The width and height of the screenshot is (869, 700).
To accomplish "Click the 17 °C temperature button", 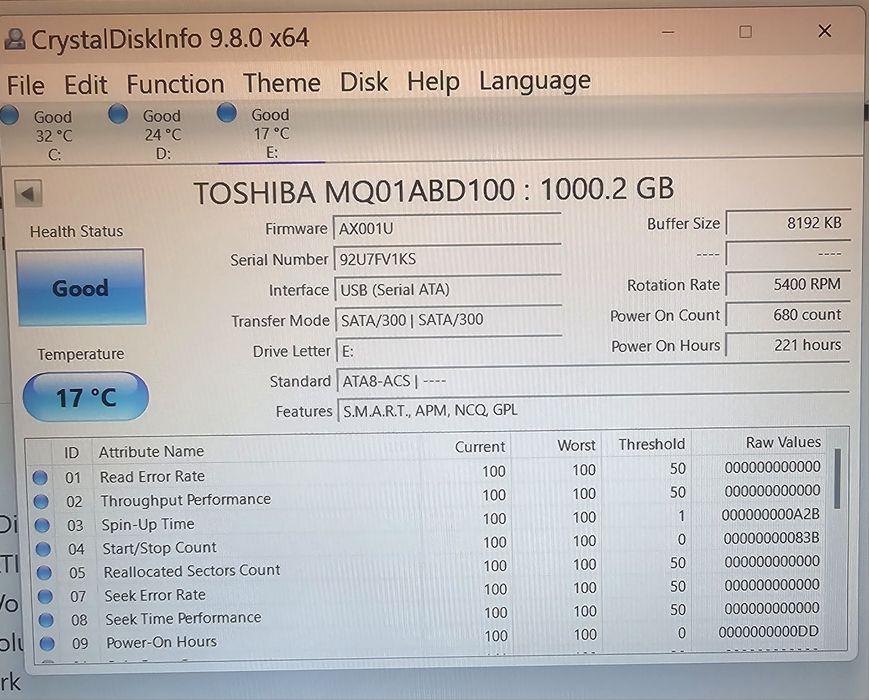I will tap(86, 397).
